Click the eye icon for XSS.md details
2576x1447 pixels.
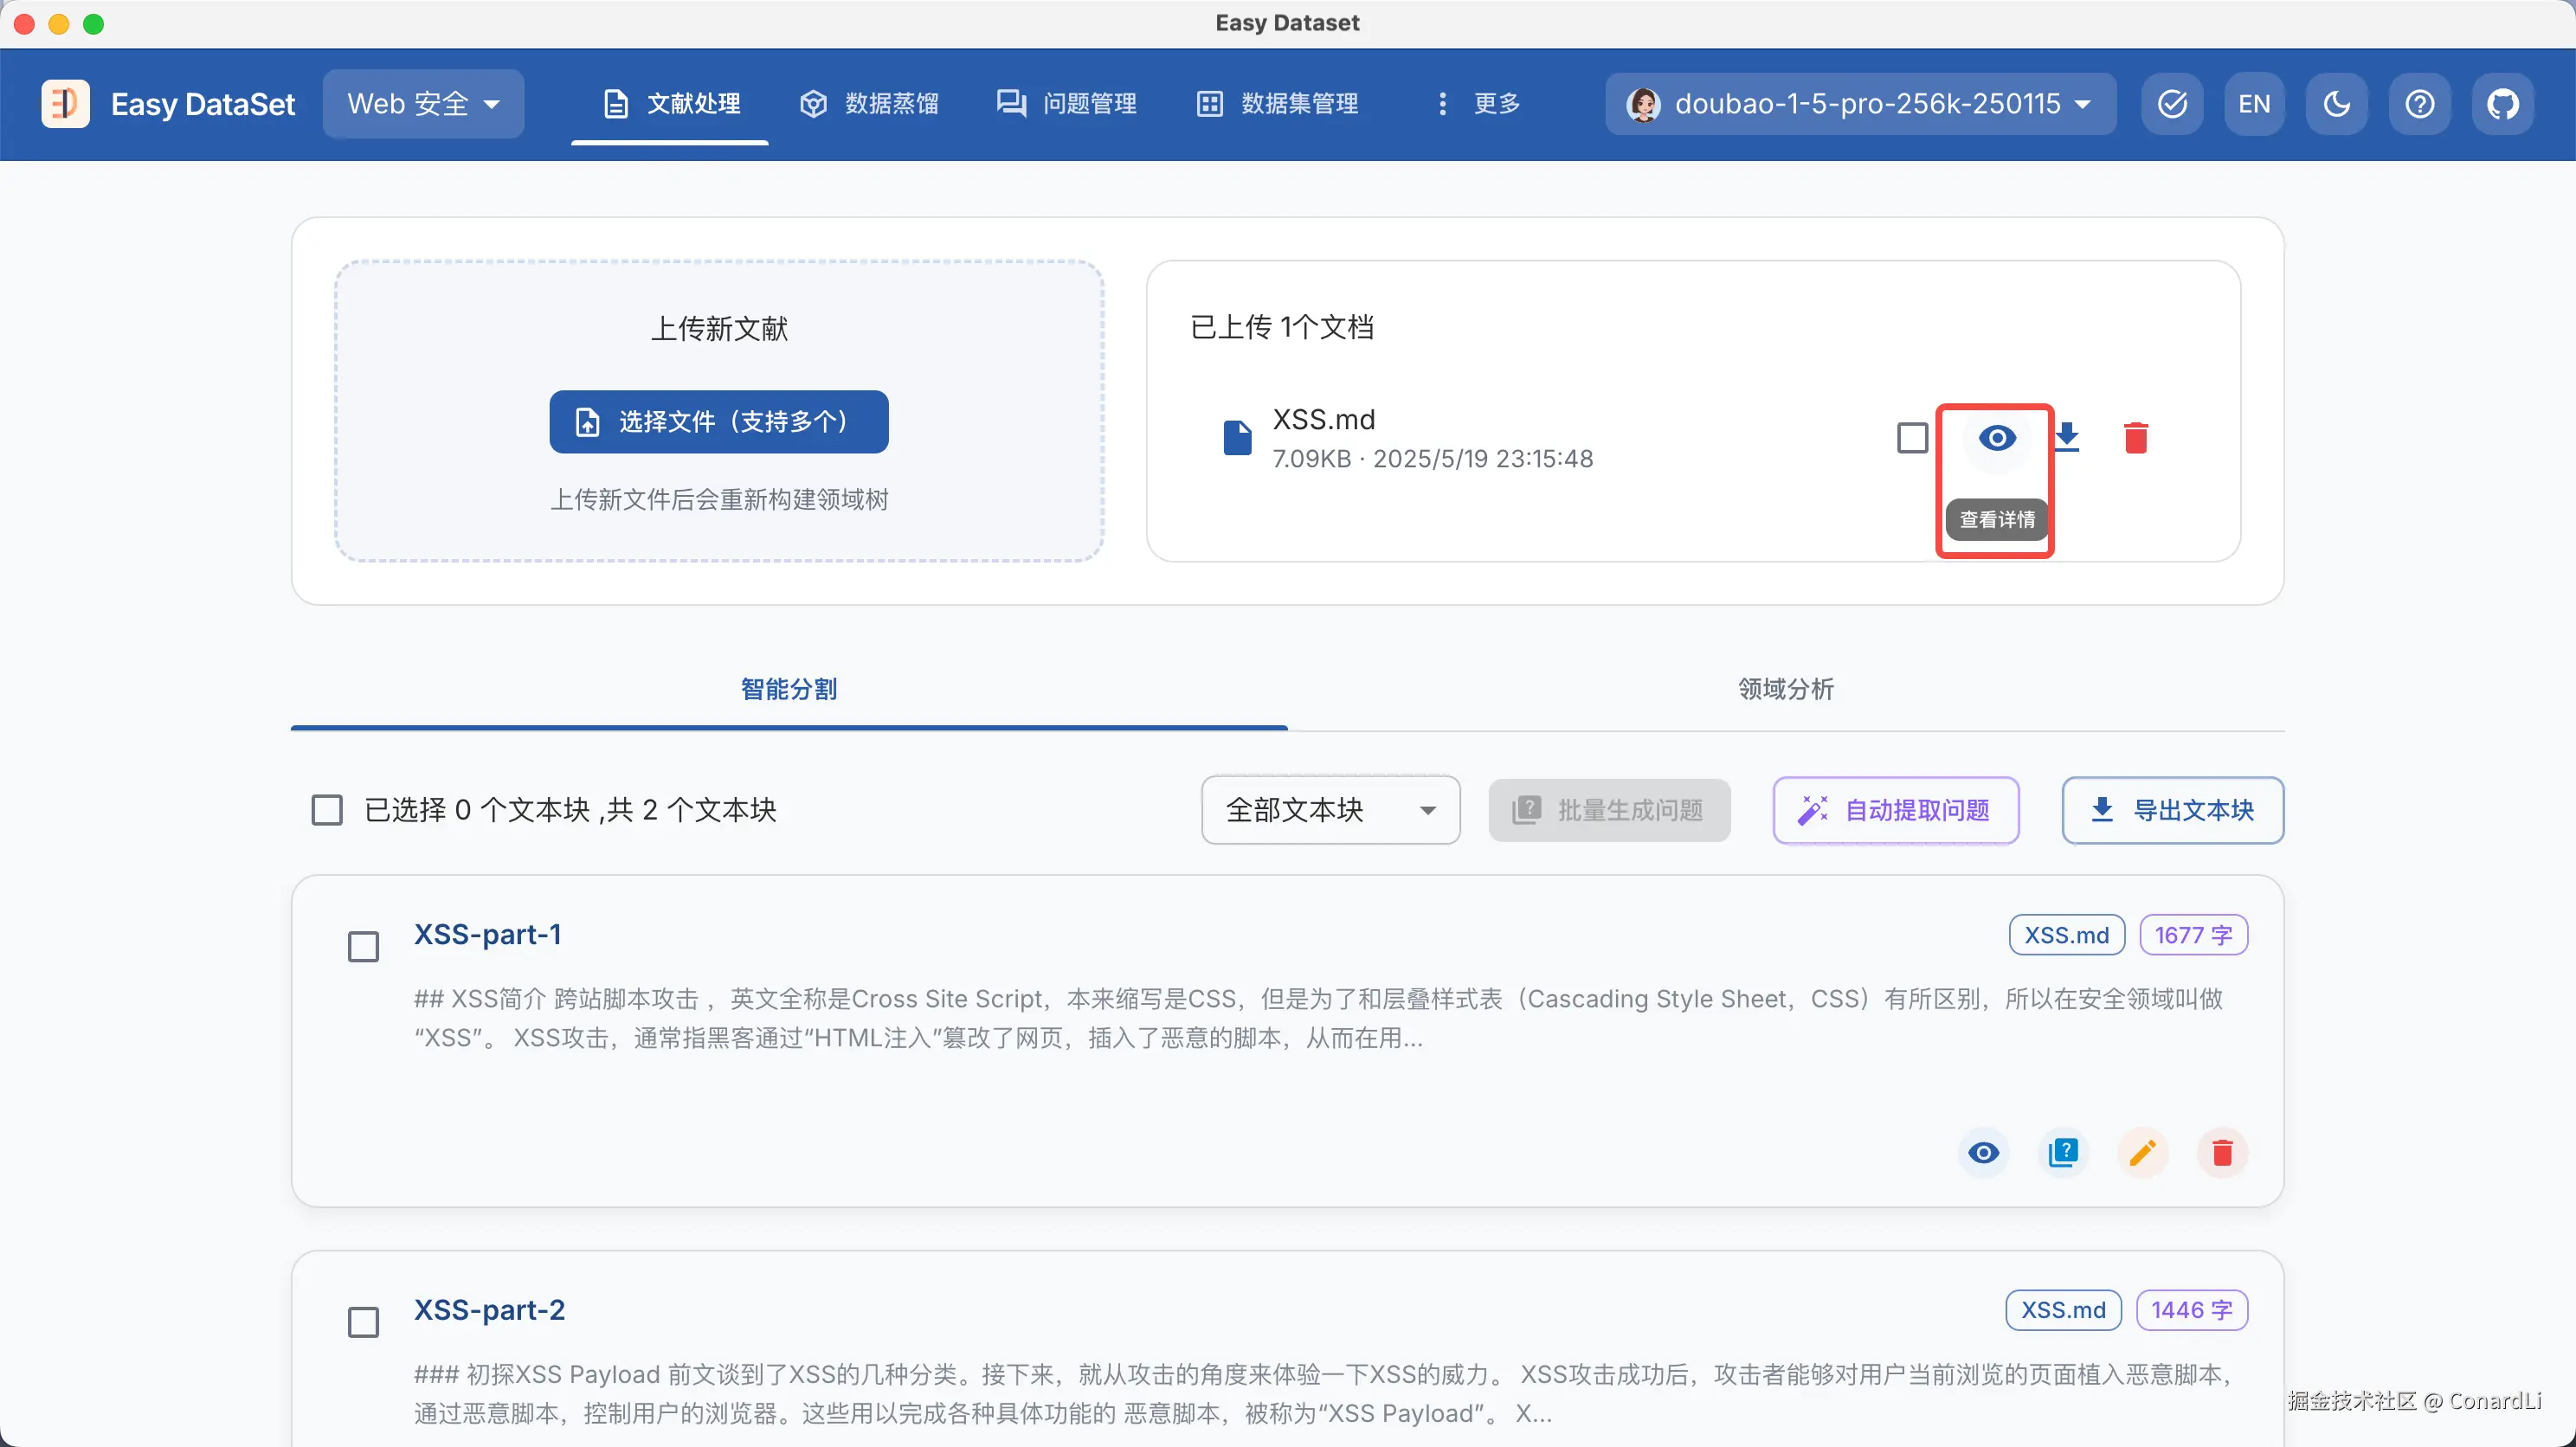(x=1997, y=438)
